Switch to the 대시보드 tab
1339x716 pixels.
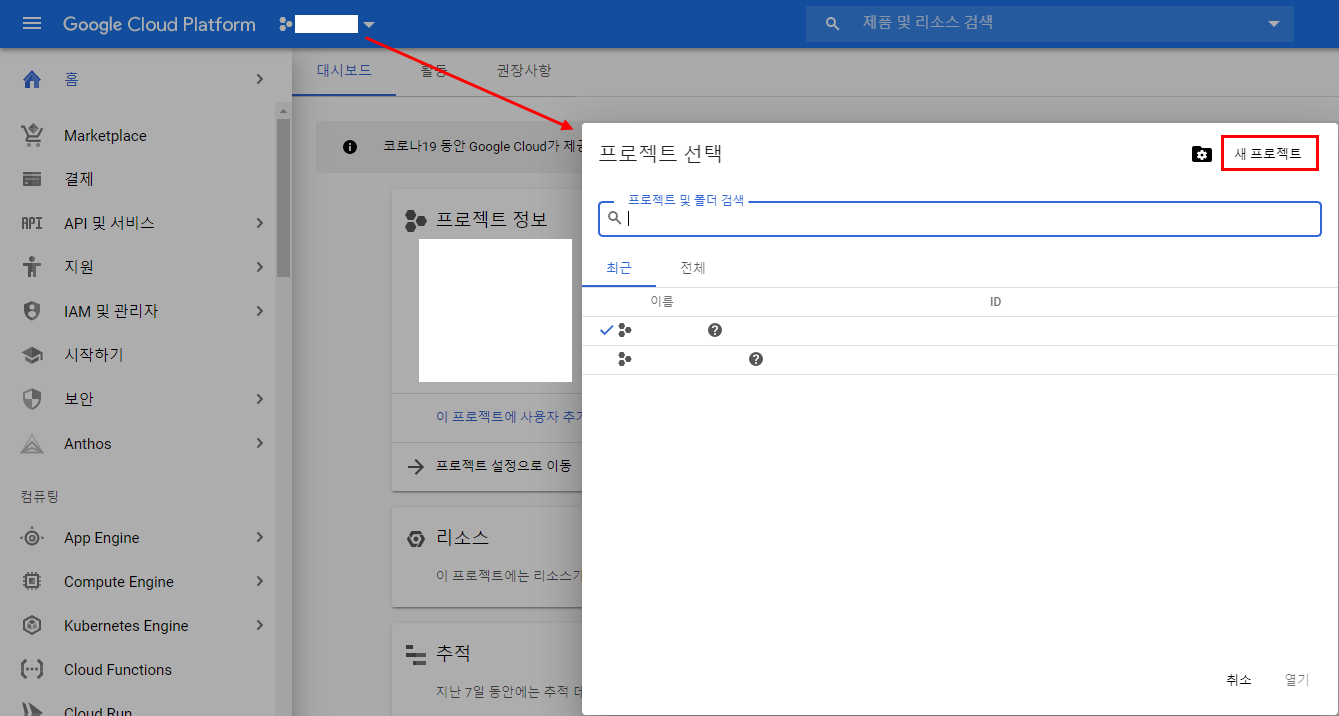(x=344, y=71)
